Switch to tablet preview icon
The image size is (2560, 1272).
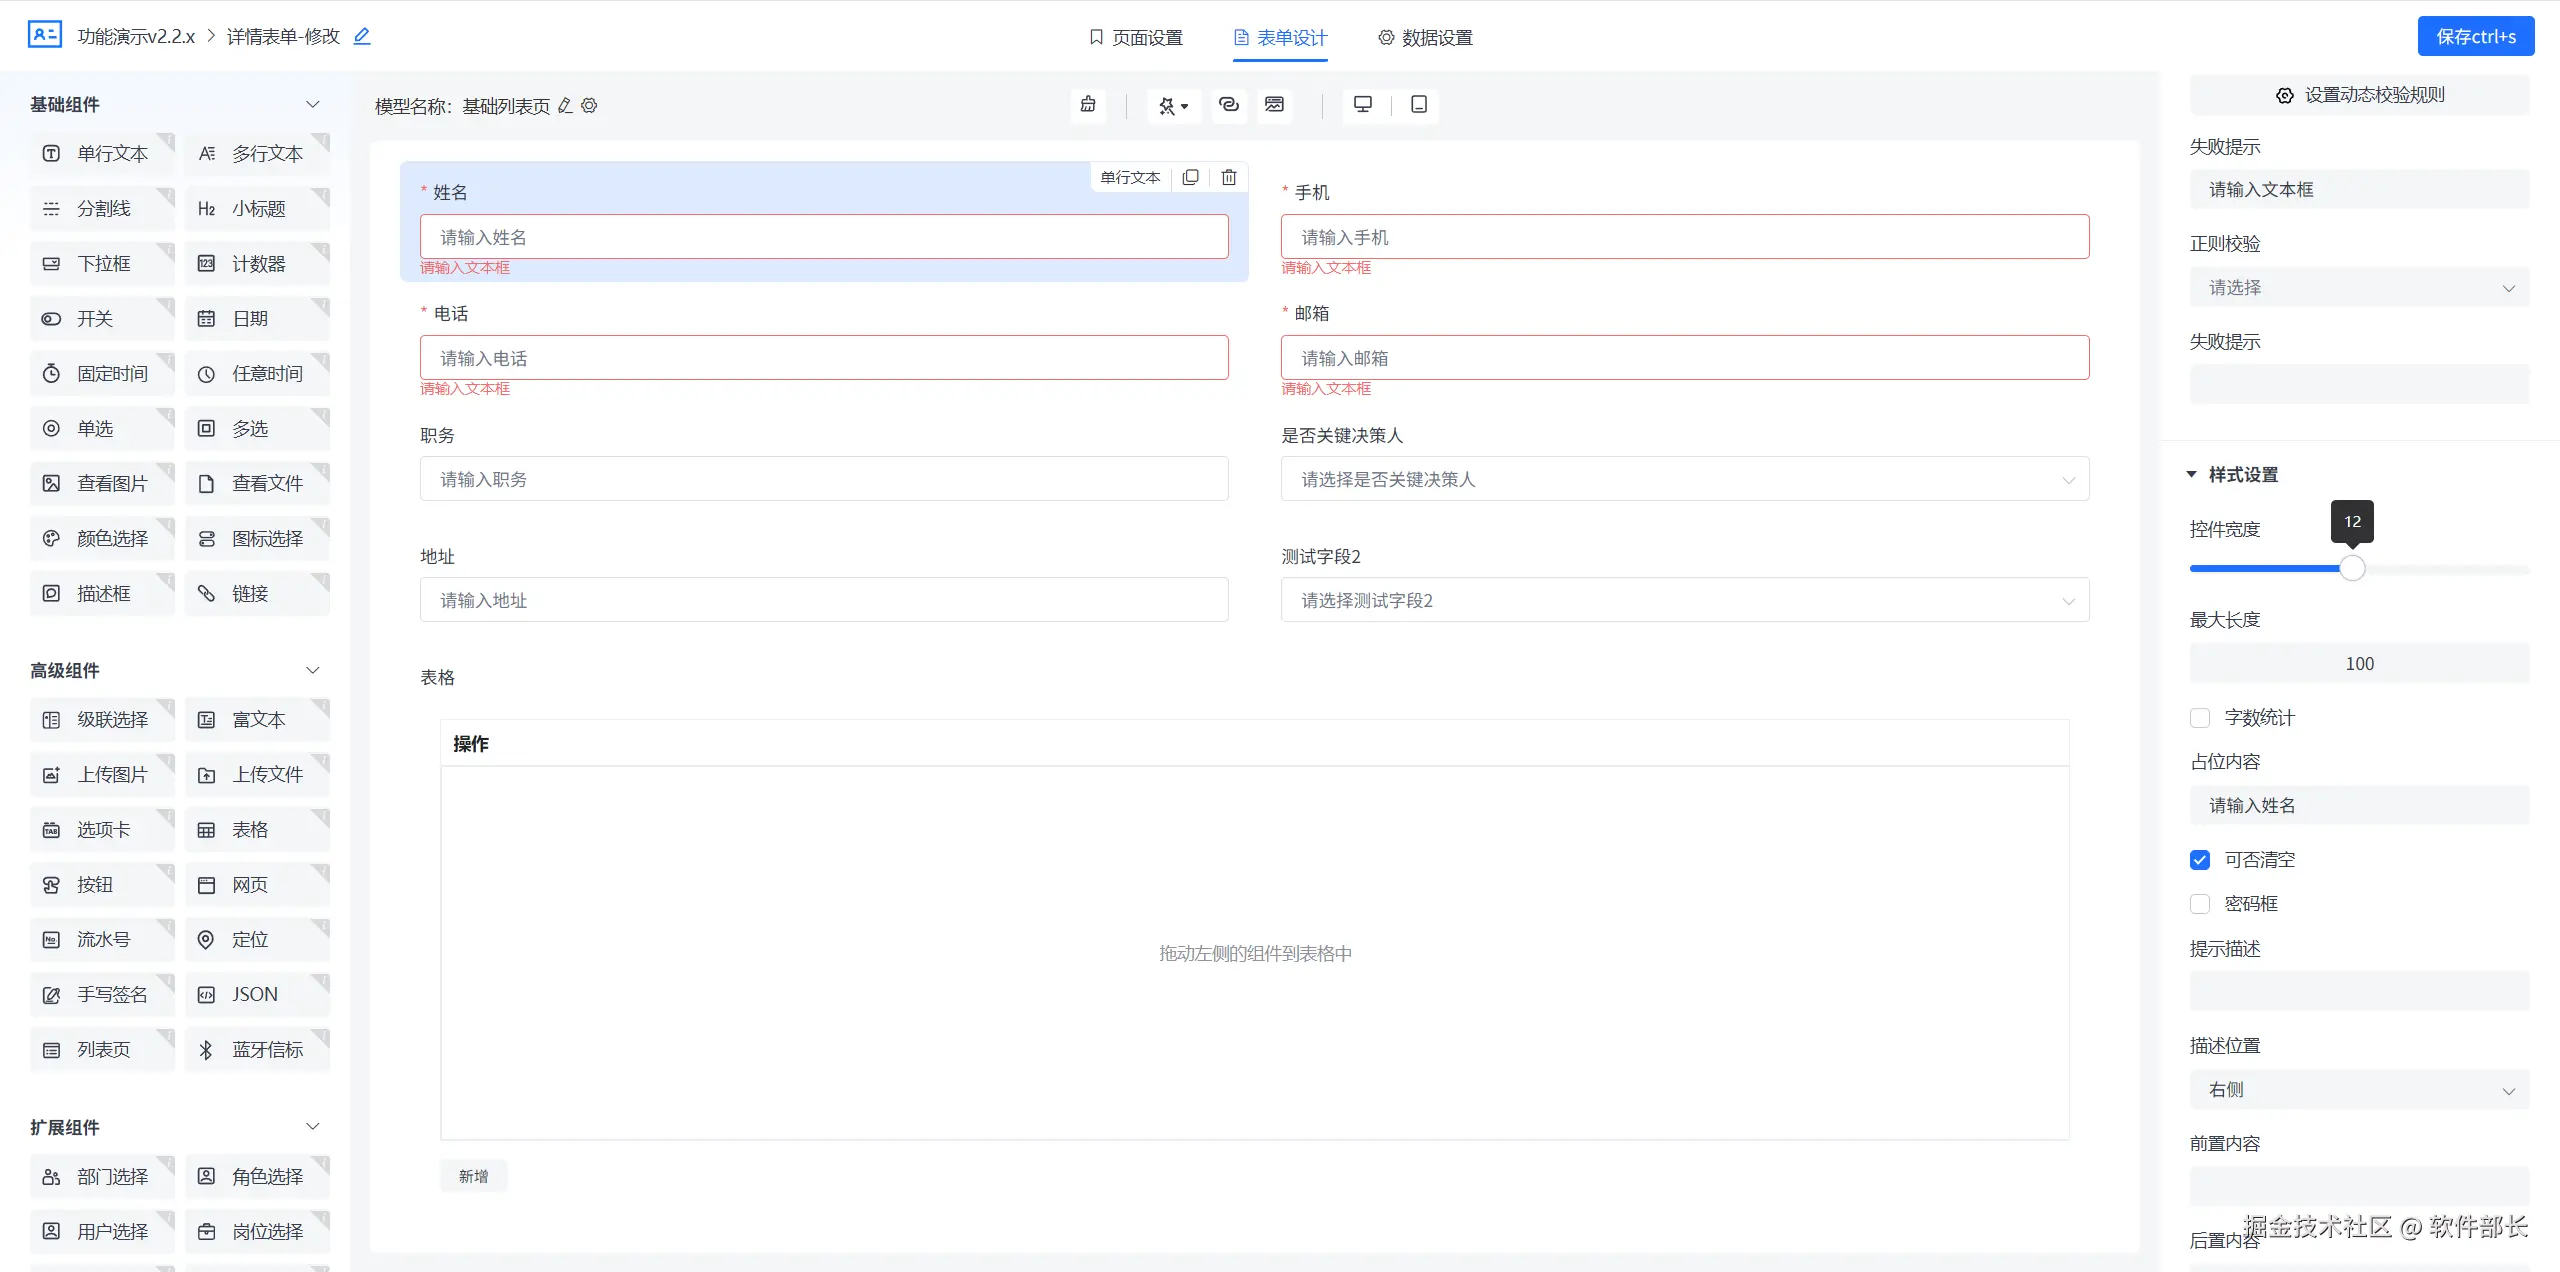[1418, 105]
